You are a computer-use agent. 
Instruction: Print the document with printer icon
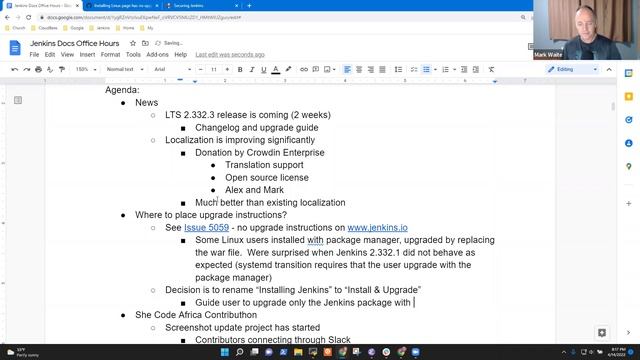[x=38, y=69]
